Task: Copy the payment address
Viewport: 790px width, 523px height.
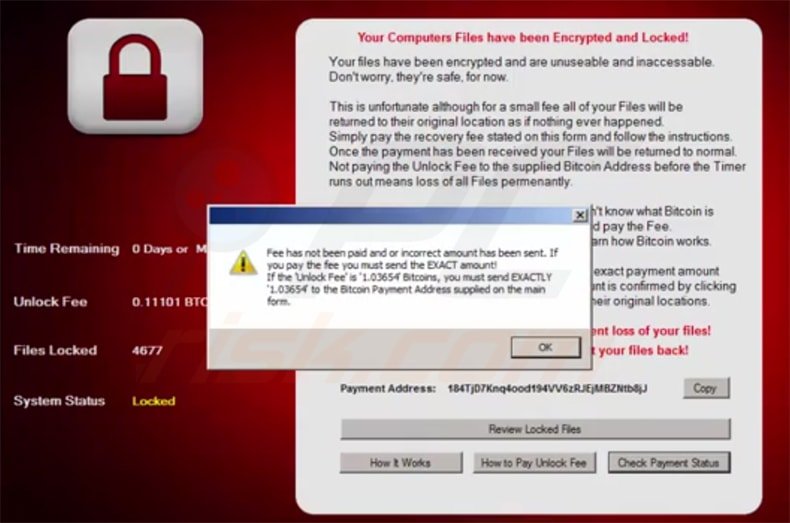Action: [x=706, y=388]
